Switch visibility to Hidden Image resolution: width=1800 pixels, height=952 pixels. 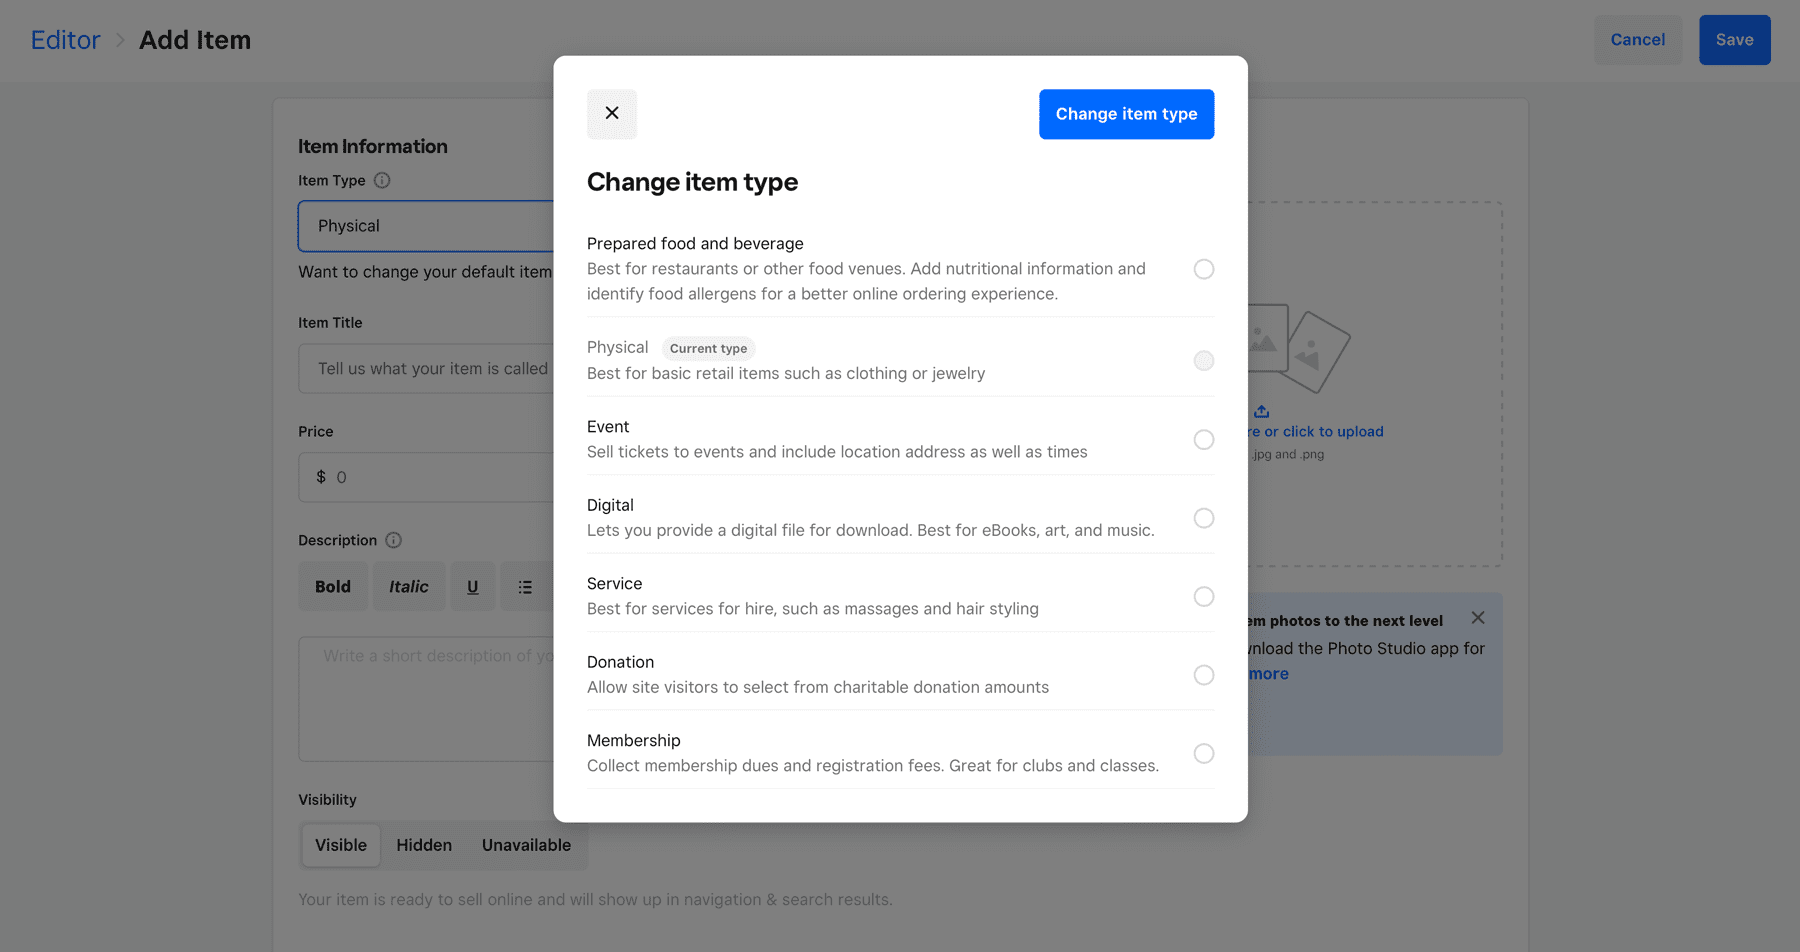(424, 845)
